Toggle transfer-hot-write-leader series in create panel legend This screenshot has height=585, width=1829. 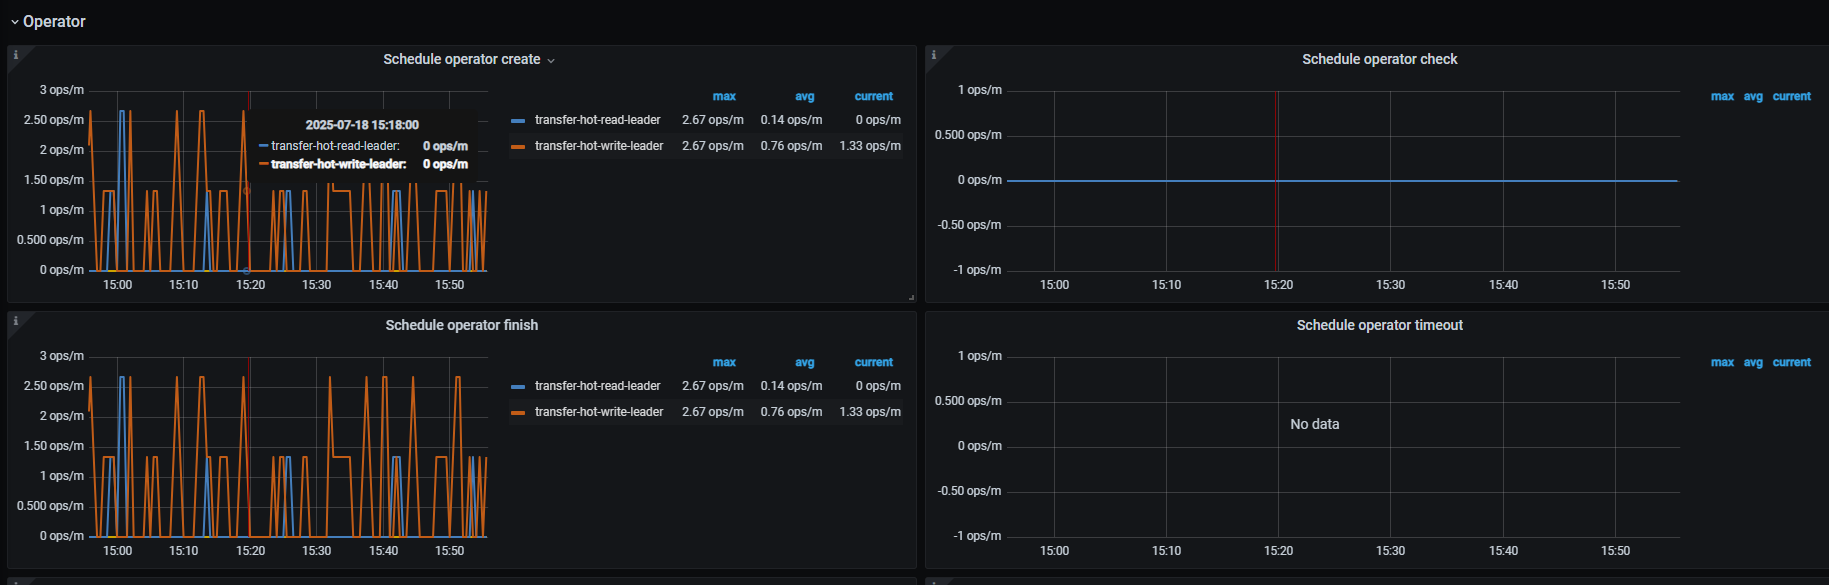coord(598,146)
